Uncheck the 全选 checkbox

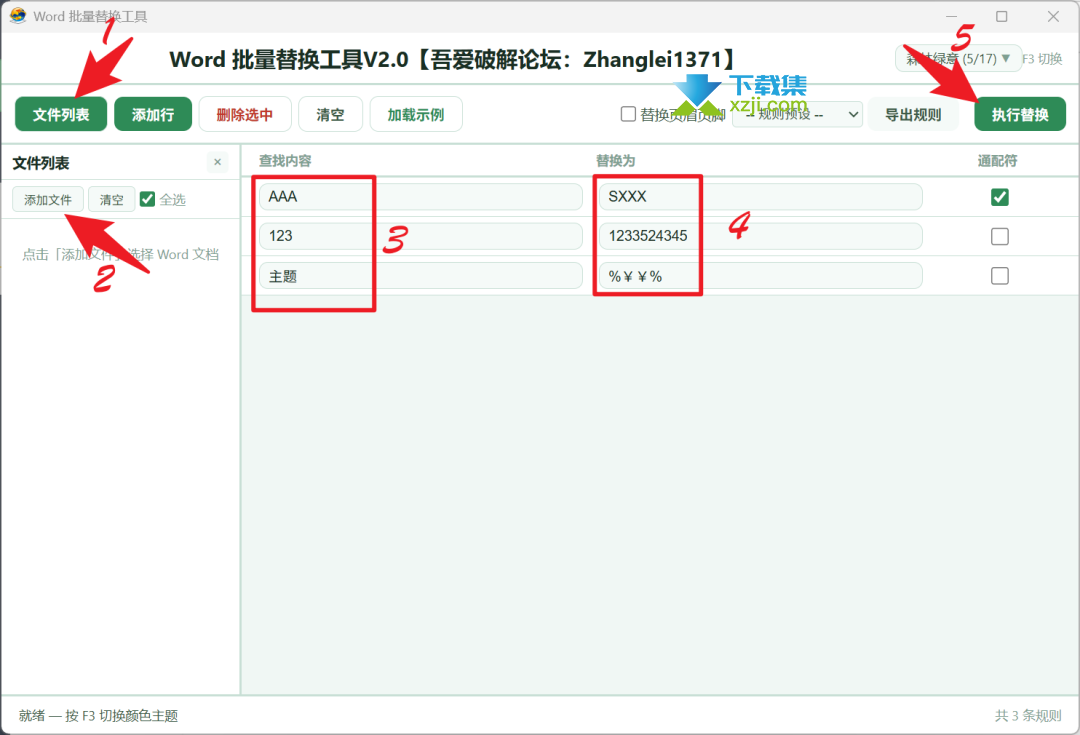[x=147, y=199]
